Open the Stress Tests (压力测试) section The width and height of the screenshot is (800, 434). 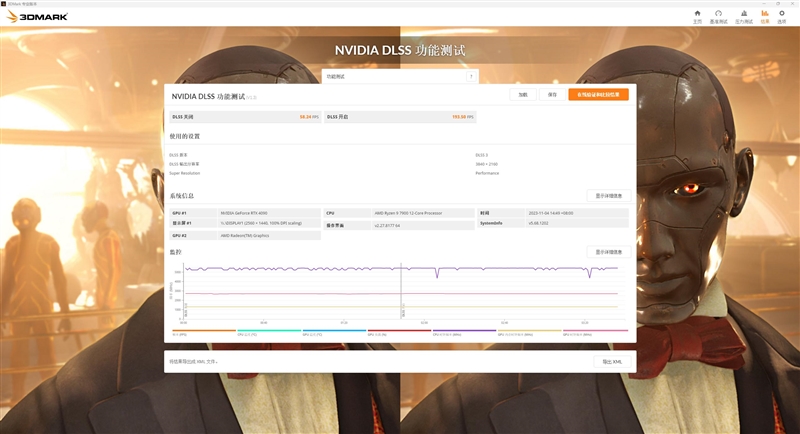pyautogui.click(x=744, y=16)
